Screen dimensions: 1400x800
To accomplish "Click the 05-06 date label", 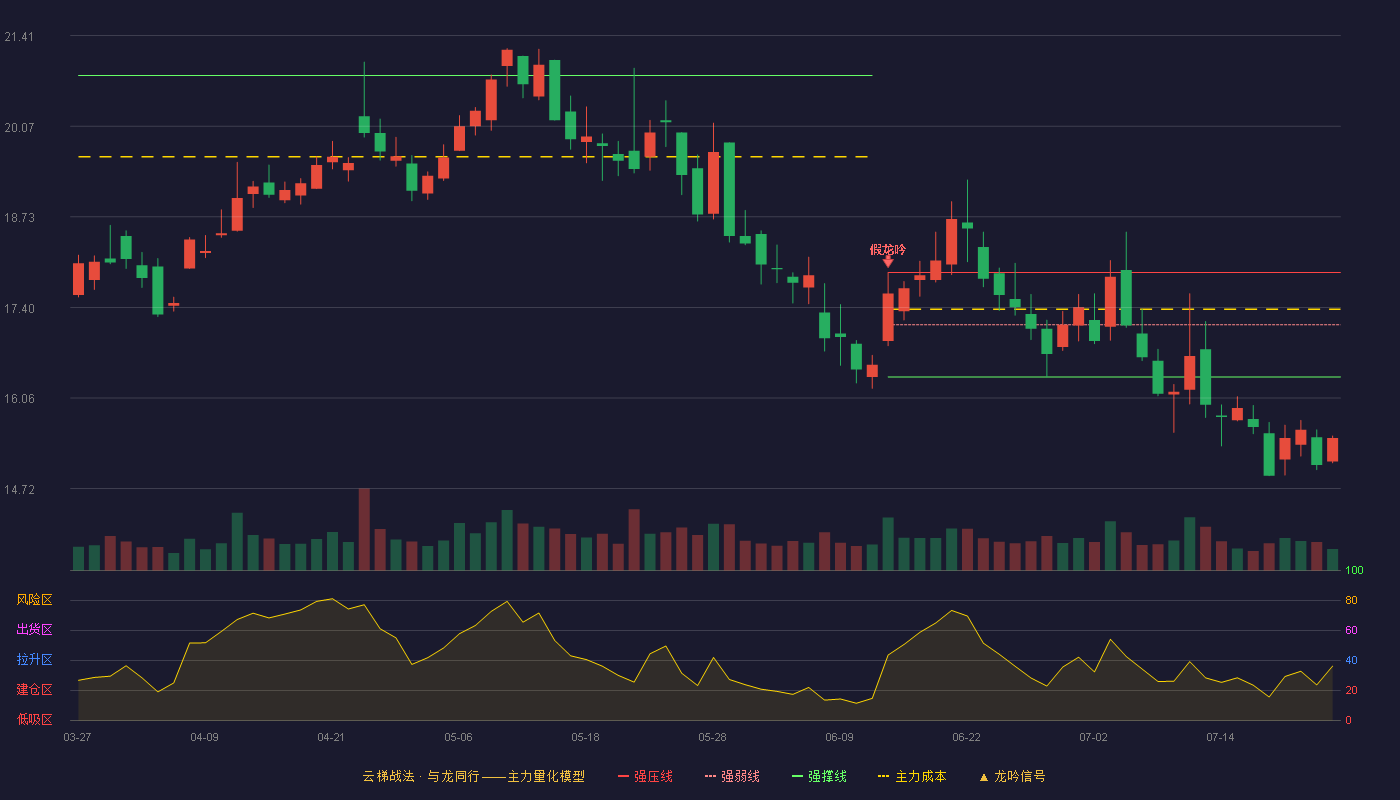I will click(x=458, y=737).
